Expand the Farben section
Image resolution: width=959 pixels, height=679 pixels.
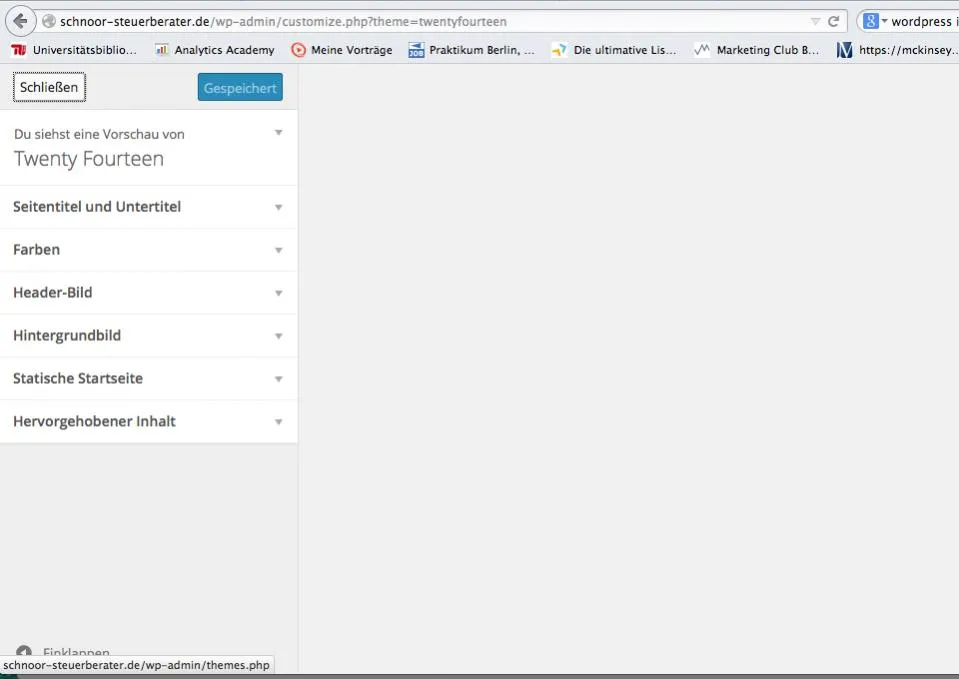(149, 250)
